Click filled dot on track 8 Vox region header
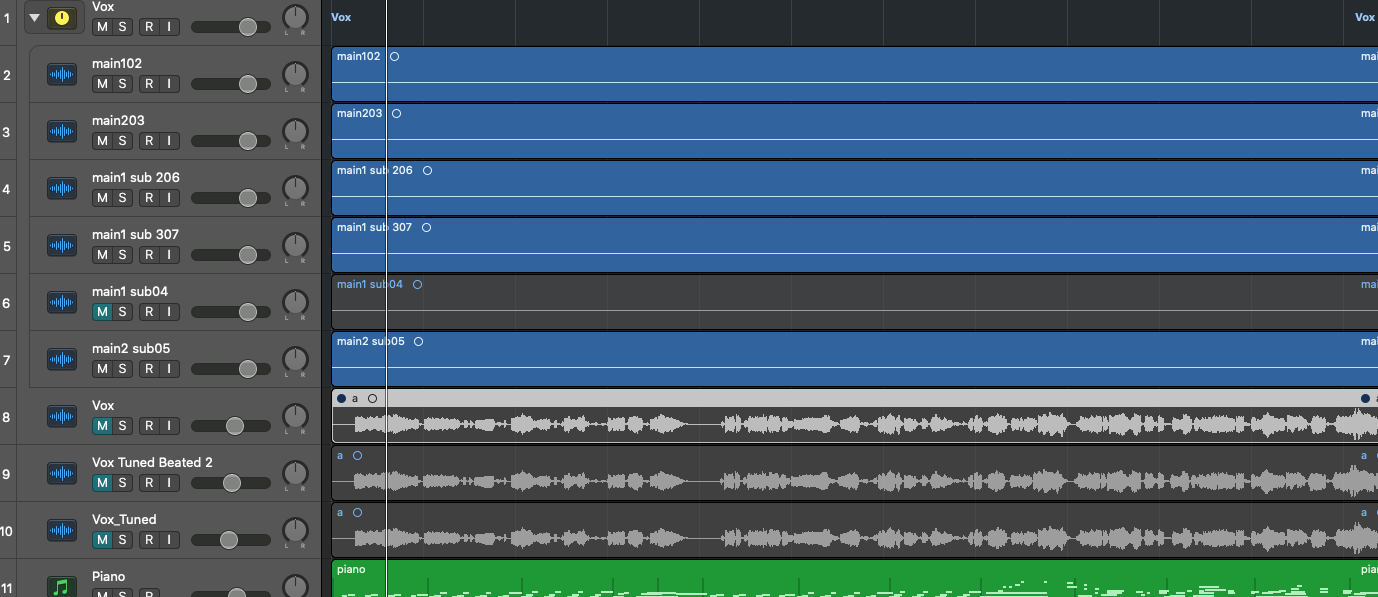Viewport: 1378px width, 597px height. (x=341, y=398)
